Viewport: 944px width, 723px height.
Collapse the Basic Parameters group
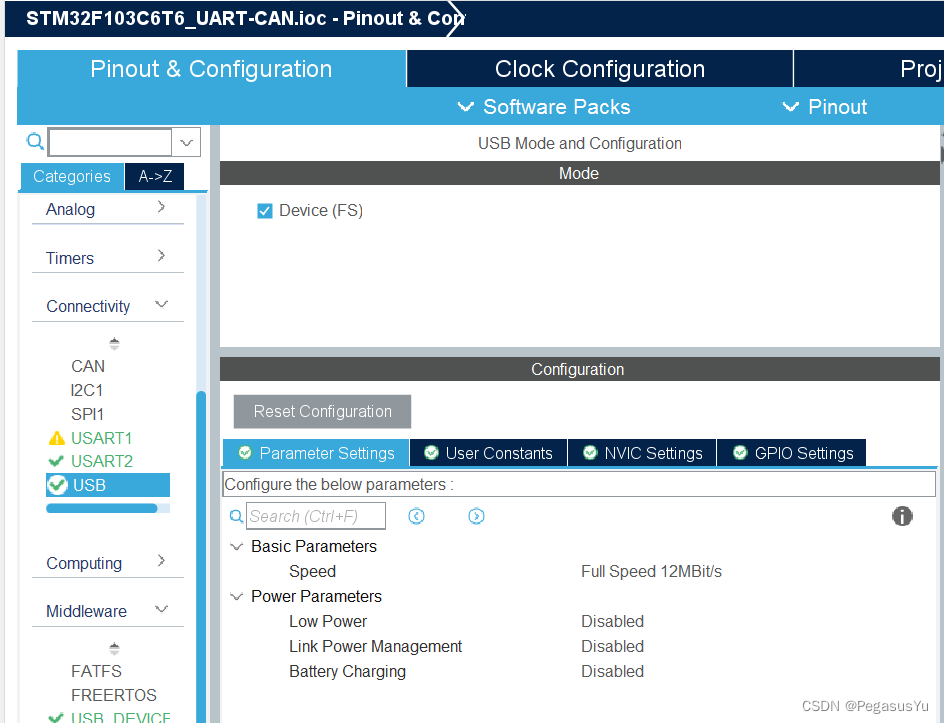coord(237,547)
